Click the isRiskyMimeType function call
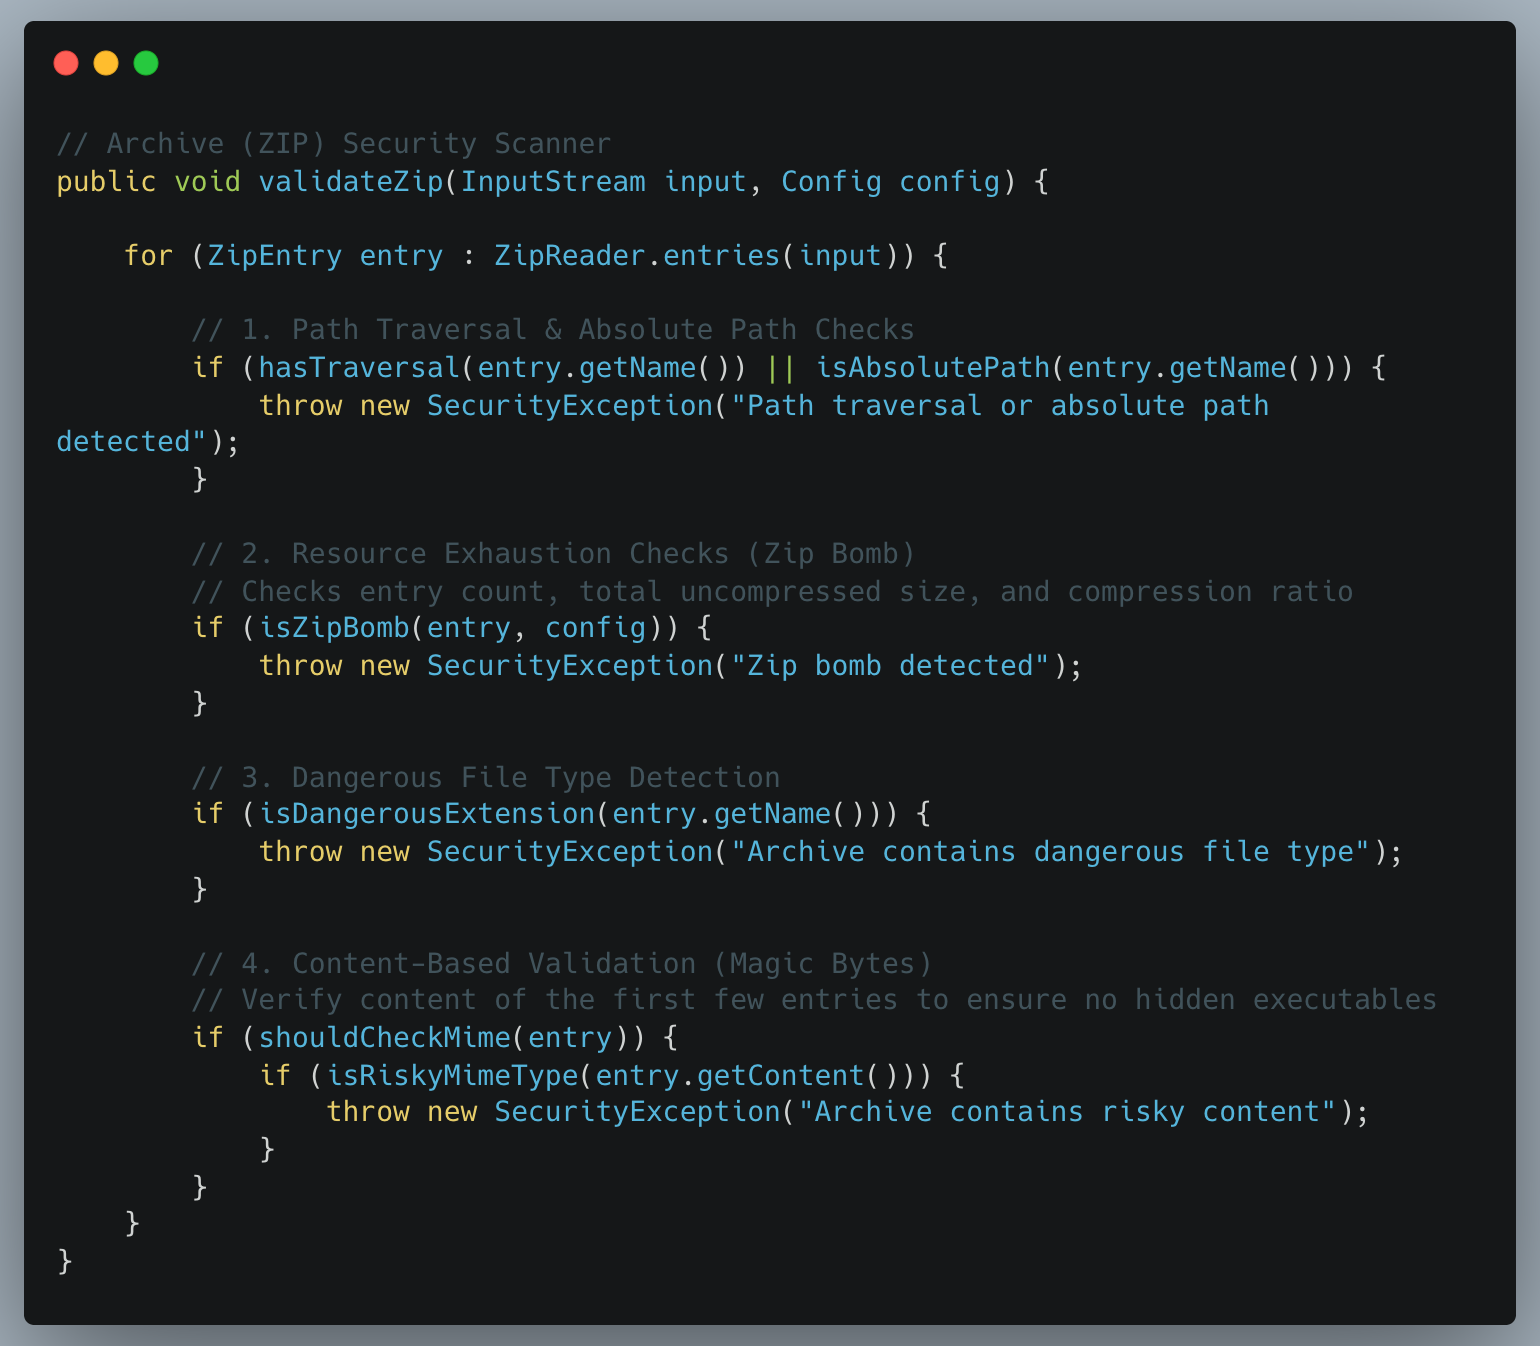 point(452,1076)
